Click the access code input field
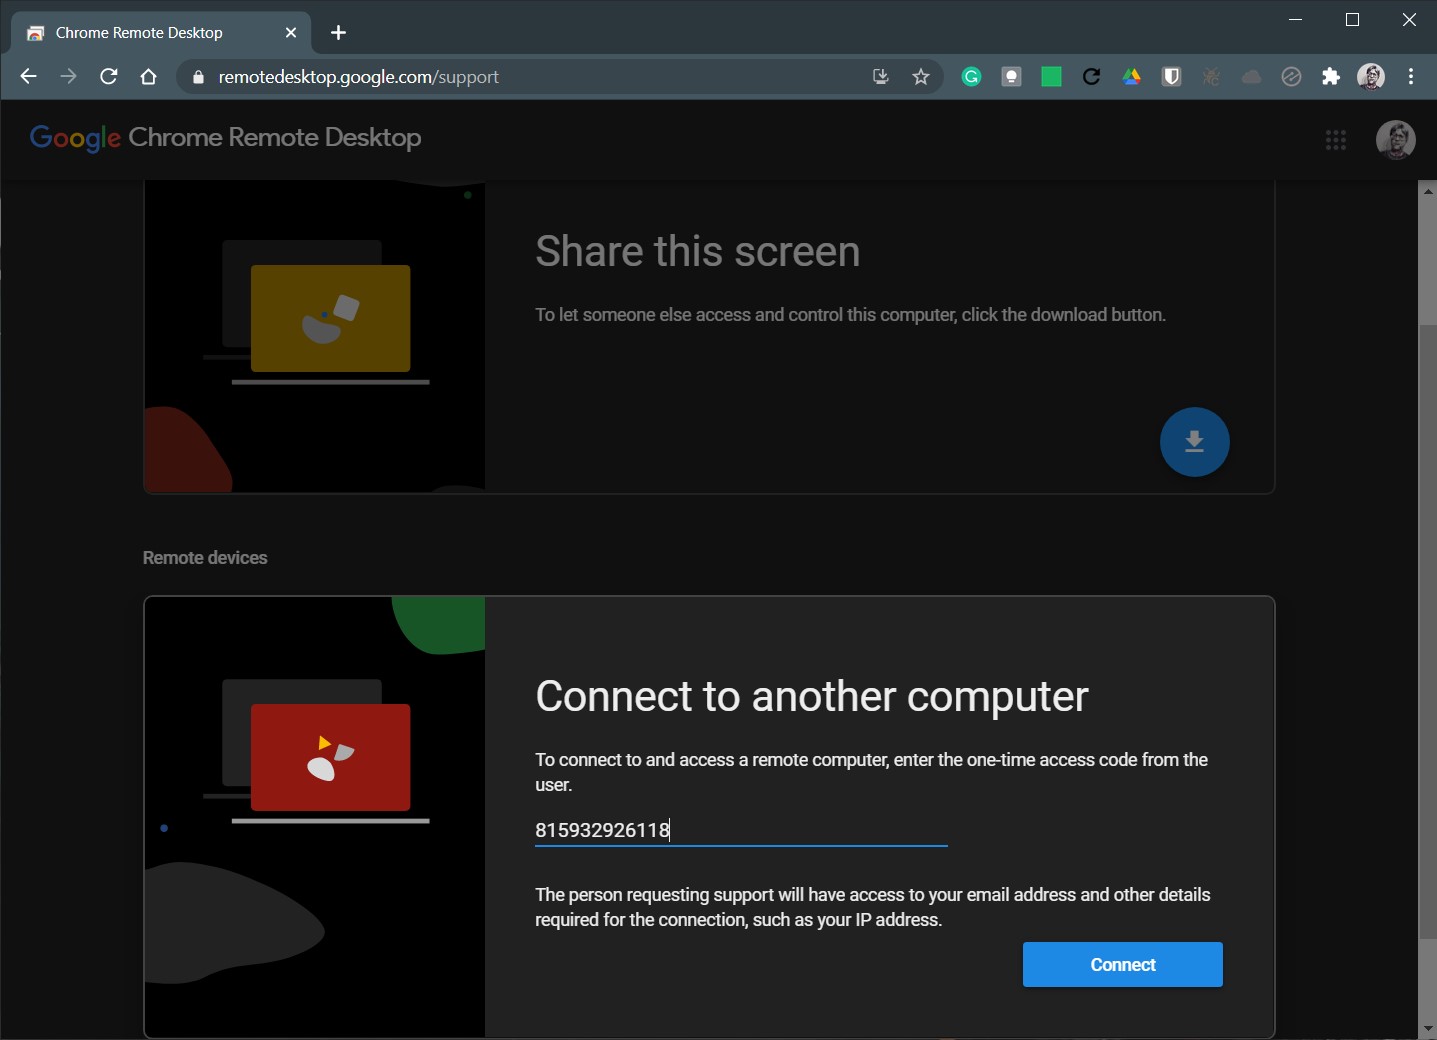This screenshot has width=1437, height=1040. pos(741,830)
